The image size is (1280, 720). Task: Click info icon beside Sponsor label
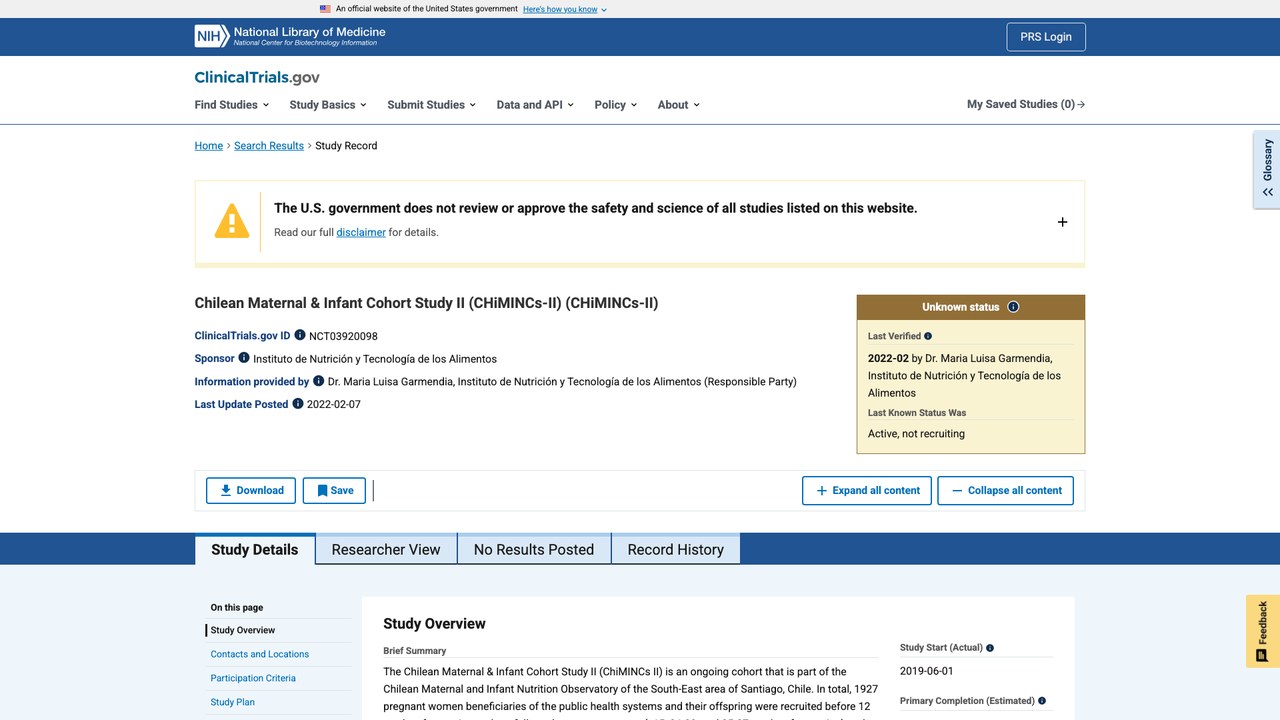coord(244,357)
